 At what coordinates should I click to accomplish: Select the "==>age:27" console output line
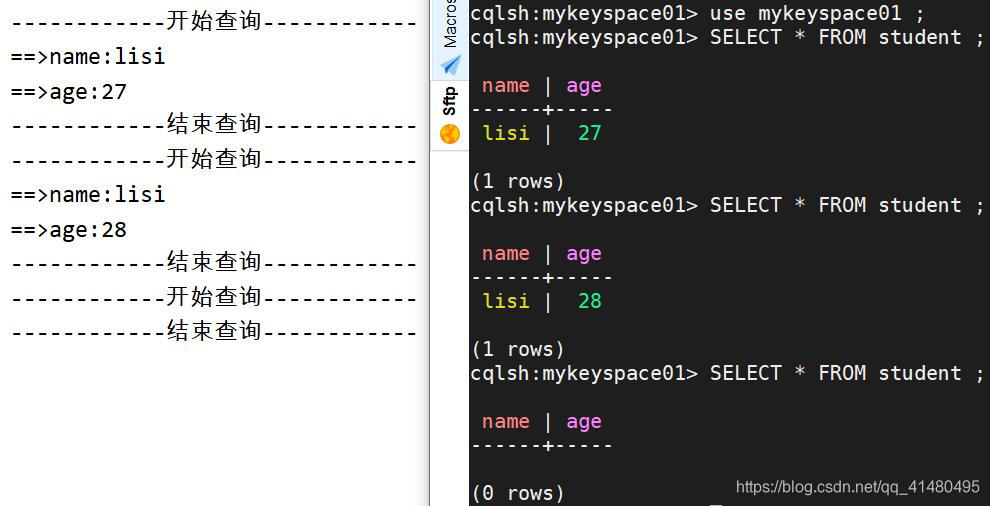tap(69, 92)
